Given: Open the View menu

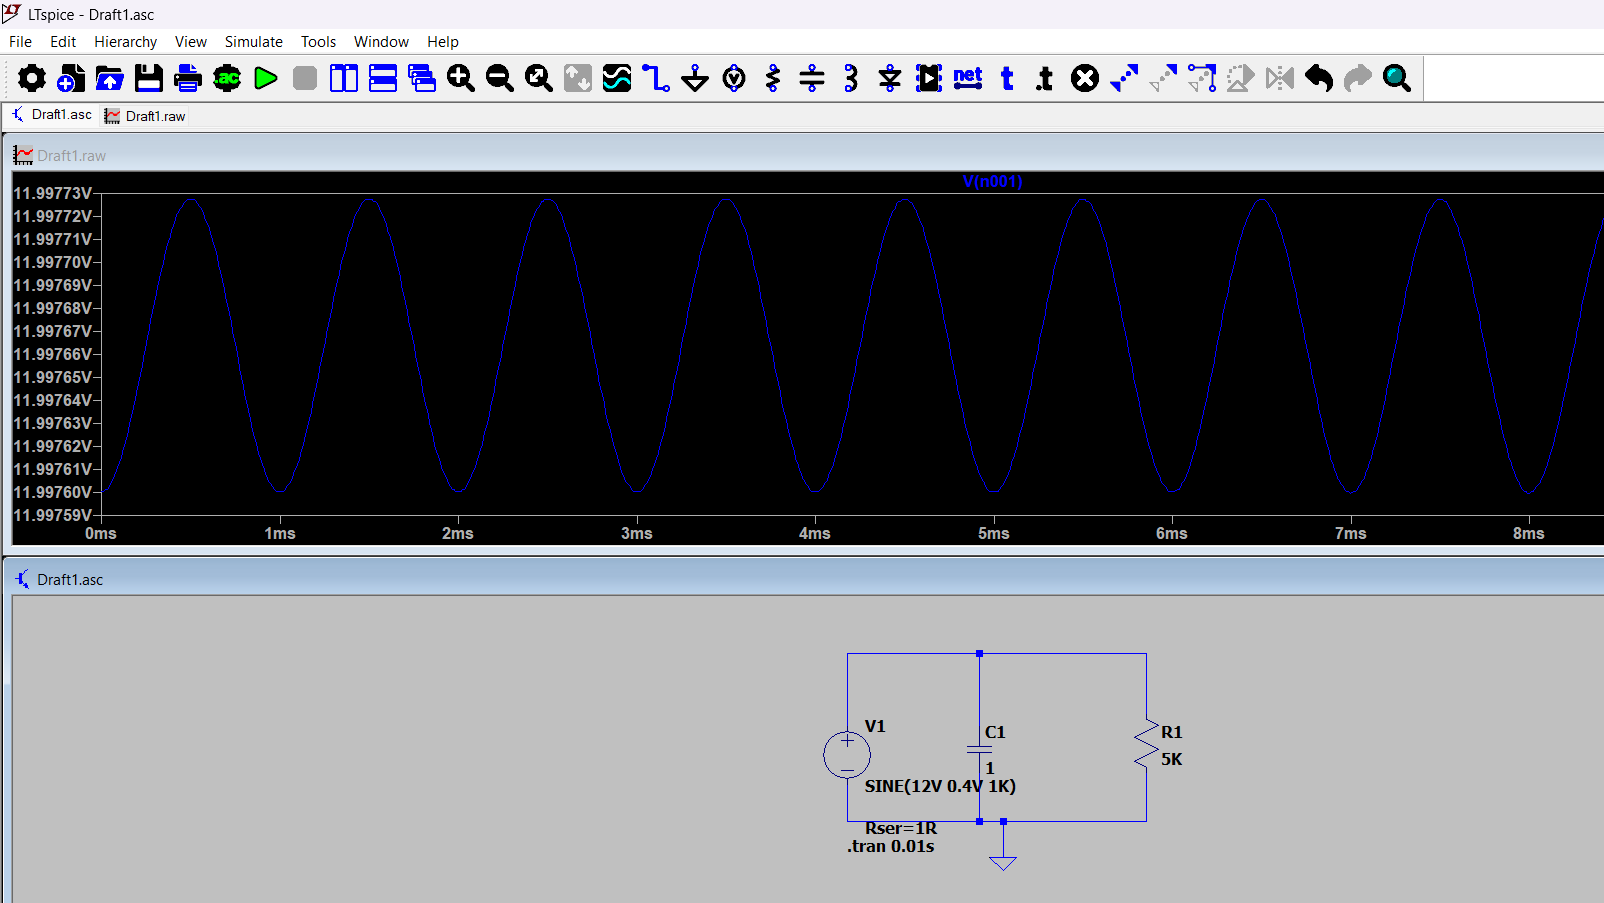Looking at the screenshot, I should pos(191,42).
